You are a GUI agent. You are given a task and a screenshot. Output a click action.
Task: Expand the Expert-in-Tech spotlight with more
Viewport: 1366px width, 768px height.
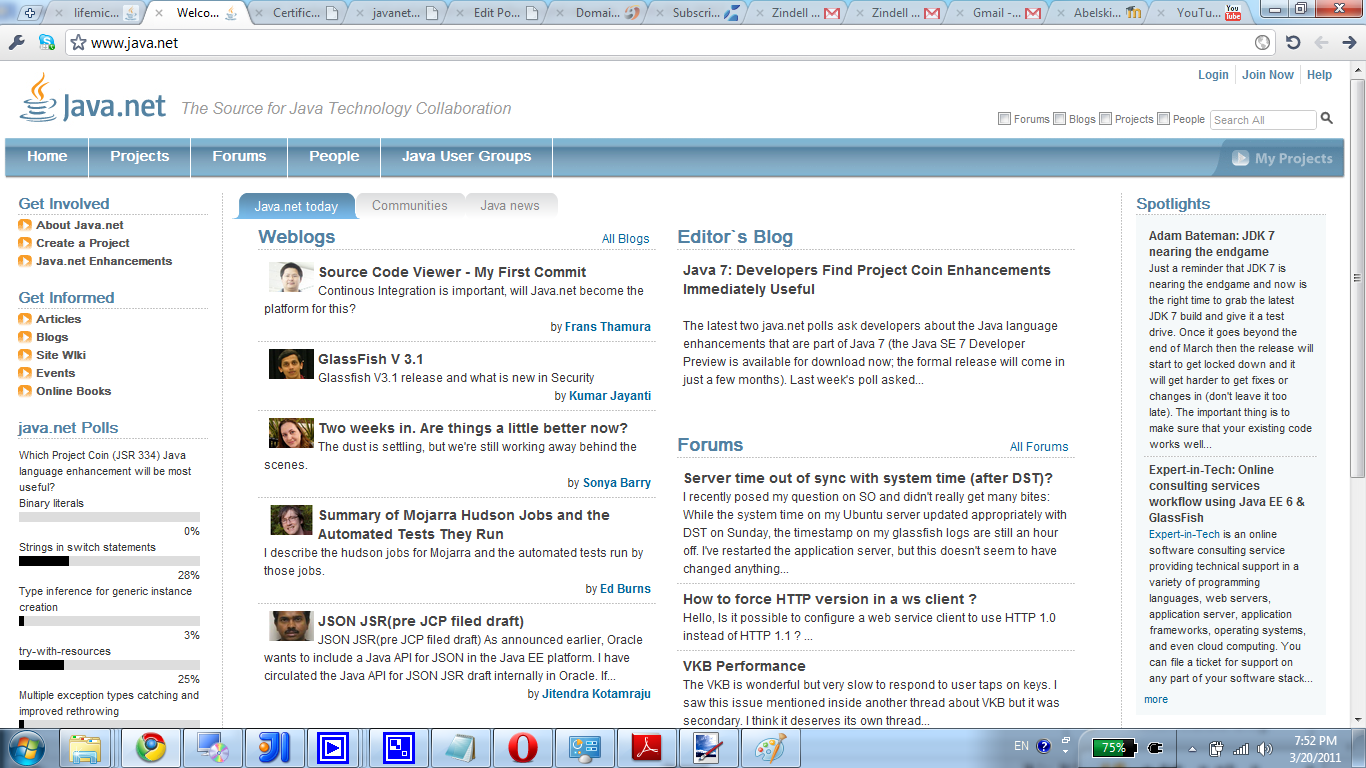pyautogui.click(x=1156, y=699)
